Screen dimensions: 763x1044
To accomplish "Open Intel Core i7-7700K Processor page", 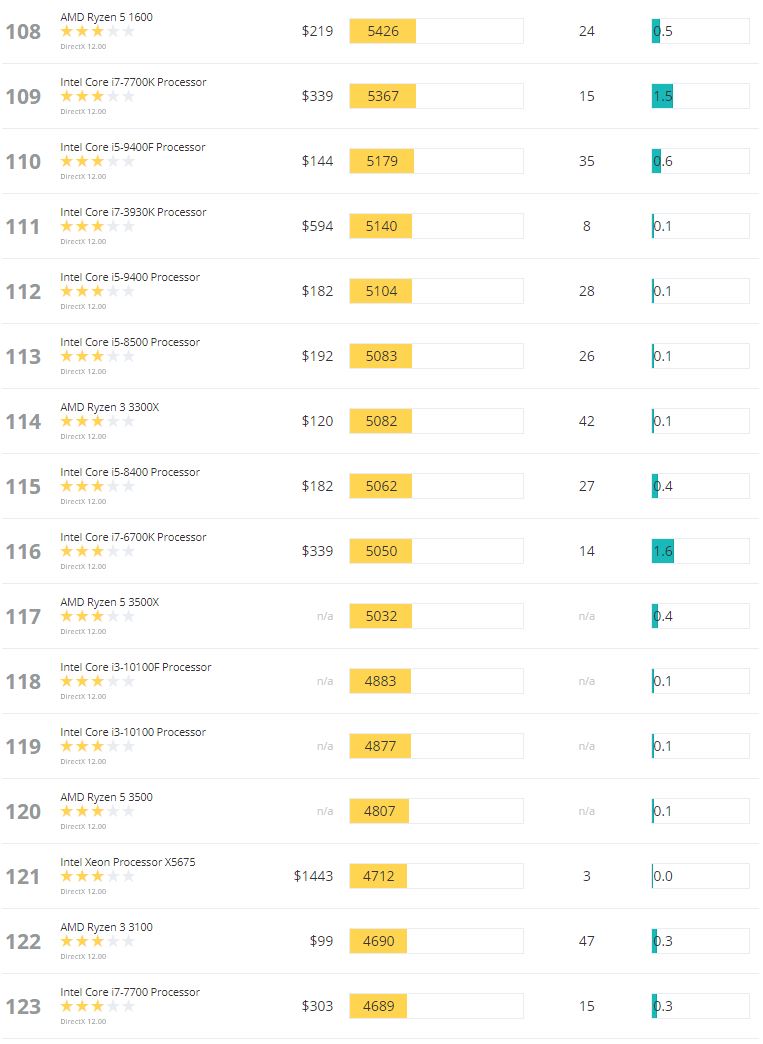I will point(133,82).
